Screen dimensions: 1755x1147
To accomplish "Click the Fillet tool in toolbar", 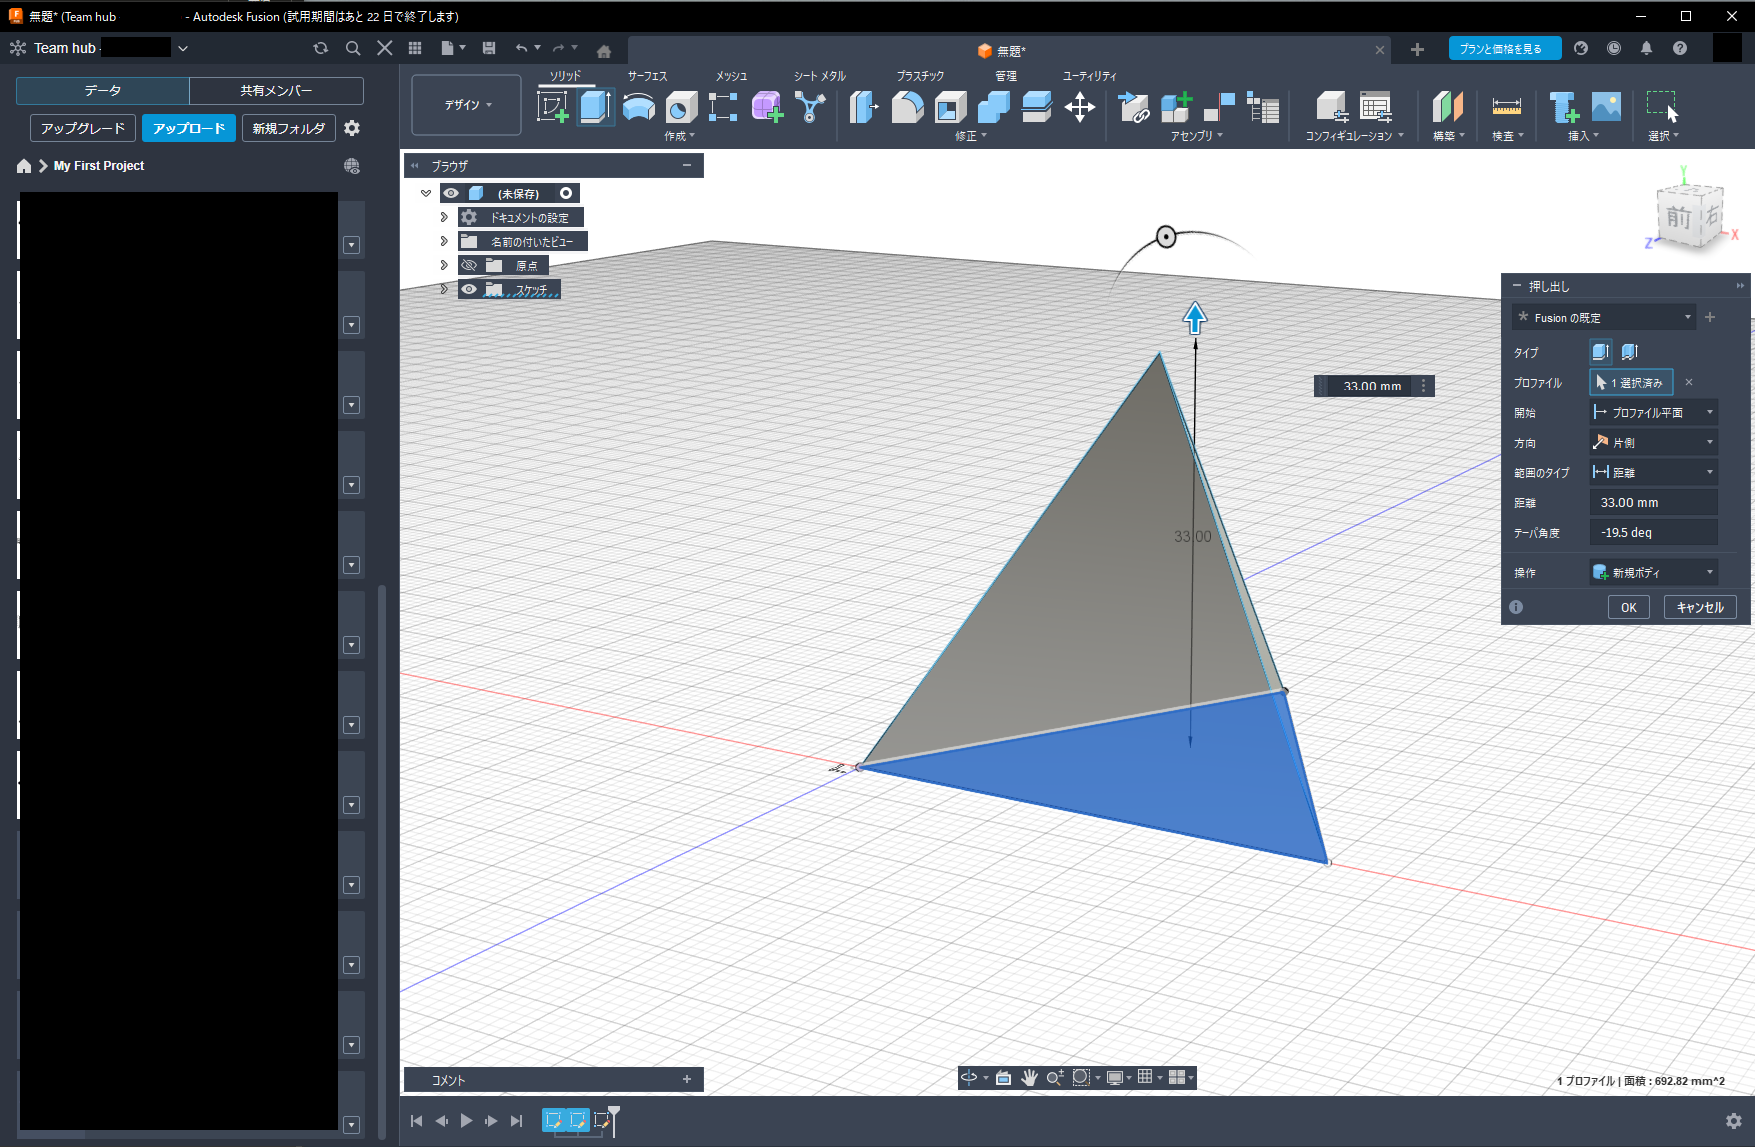I will coord(907,106).
